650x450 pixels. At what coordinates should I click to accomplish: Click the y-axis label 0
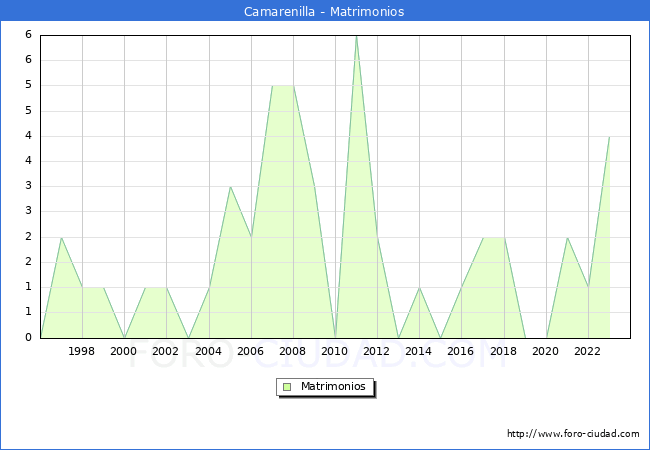[29, 338]
